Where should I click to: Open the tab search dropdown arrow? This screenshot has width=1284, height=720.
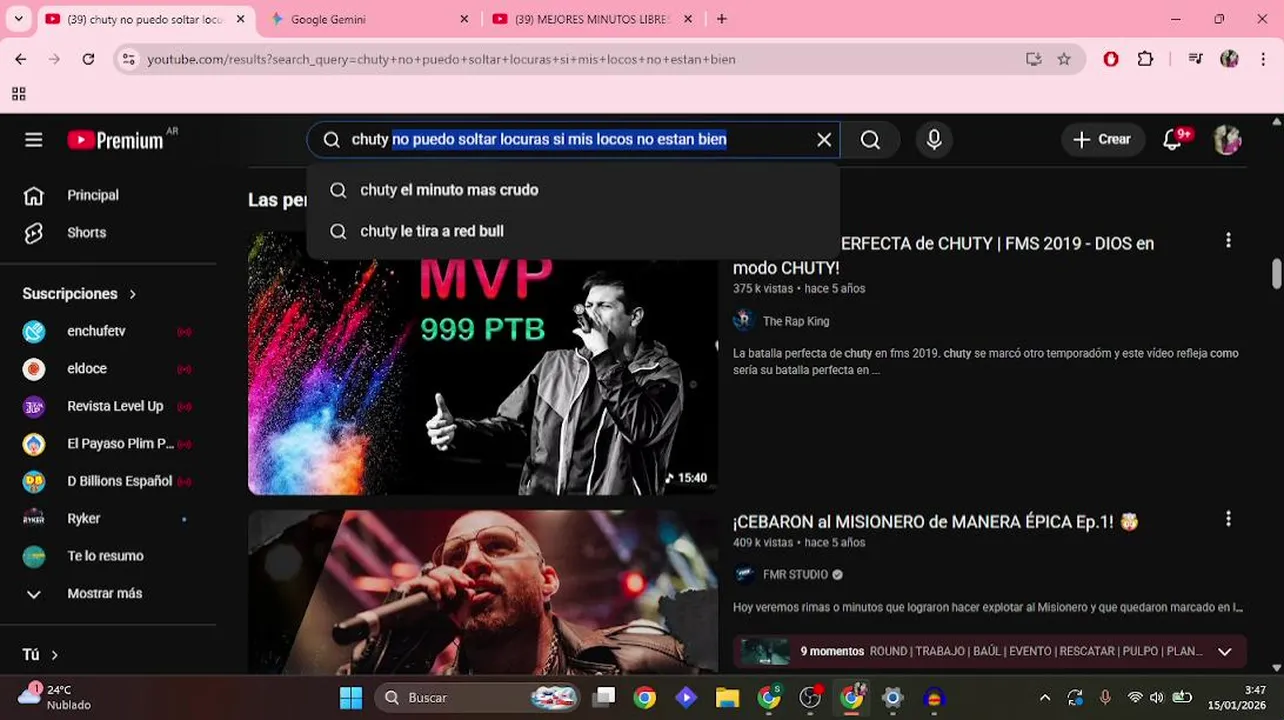18,19
